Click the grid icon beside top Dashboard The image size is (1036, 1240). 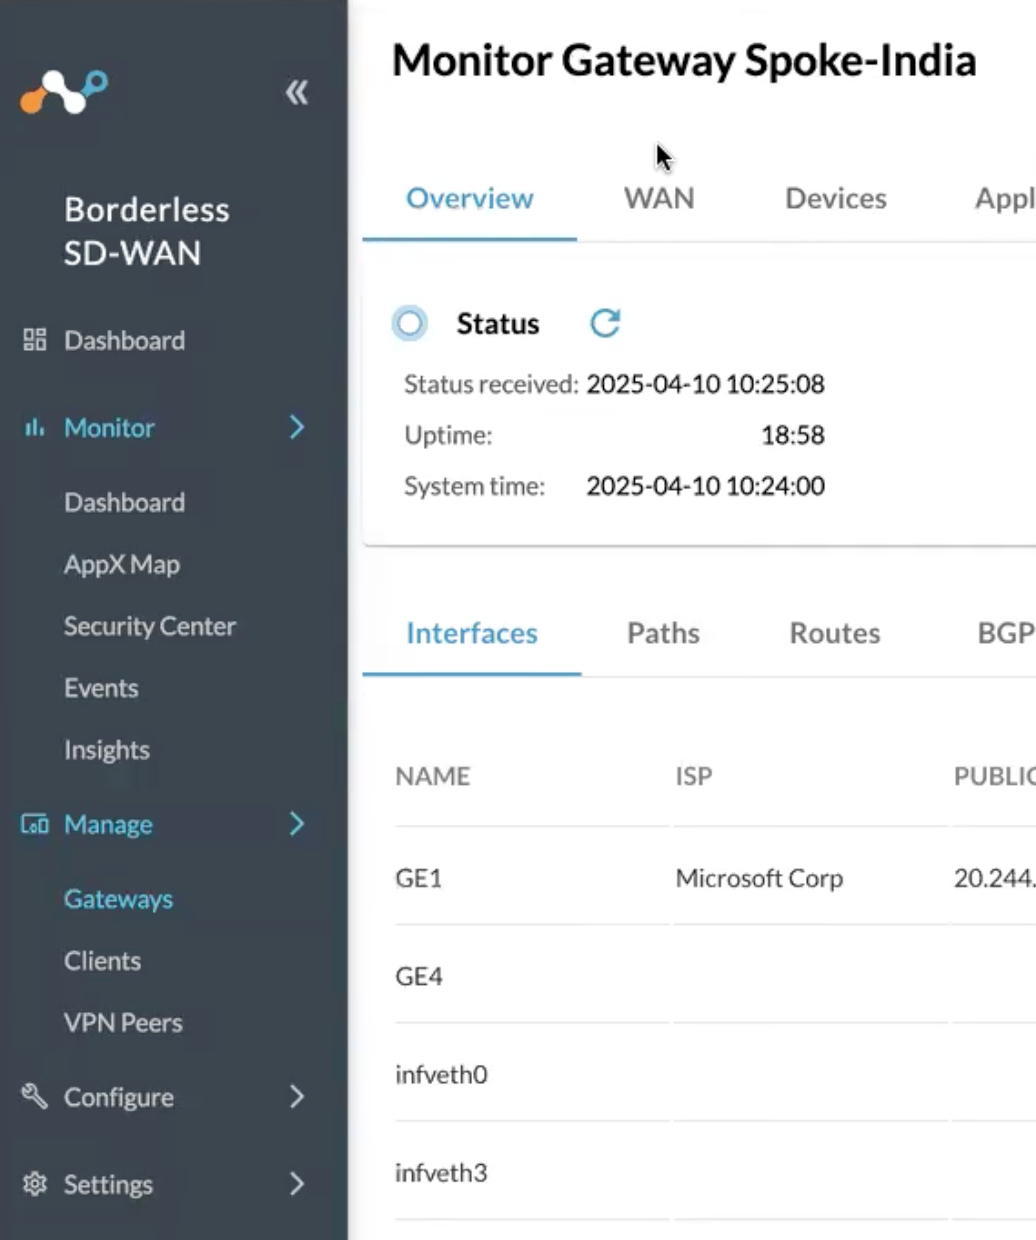click(x=35, y=340)
